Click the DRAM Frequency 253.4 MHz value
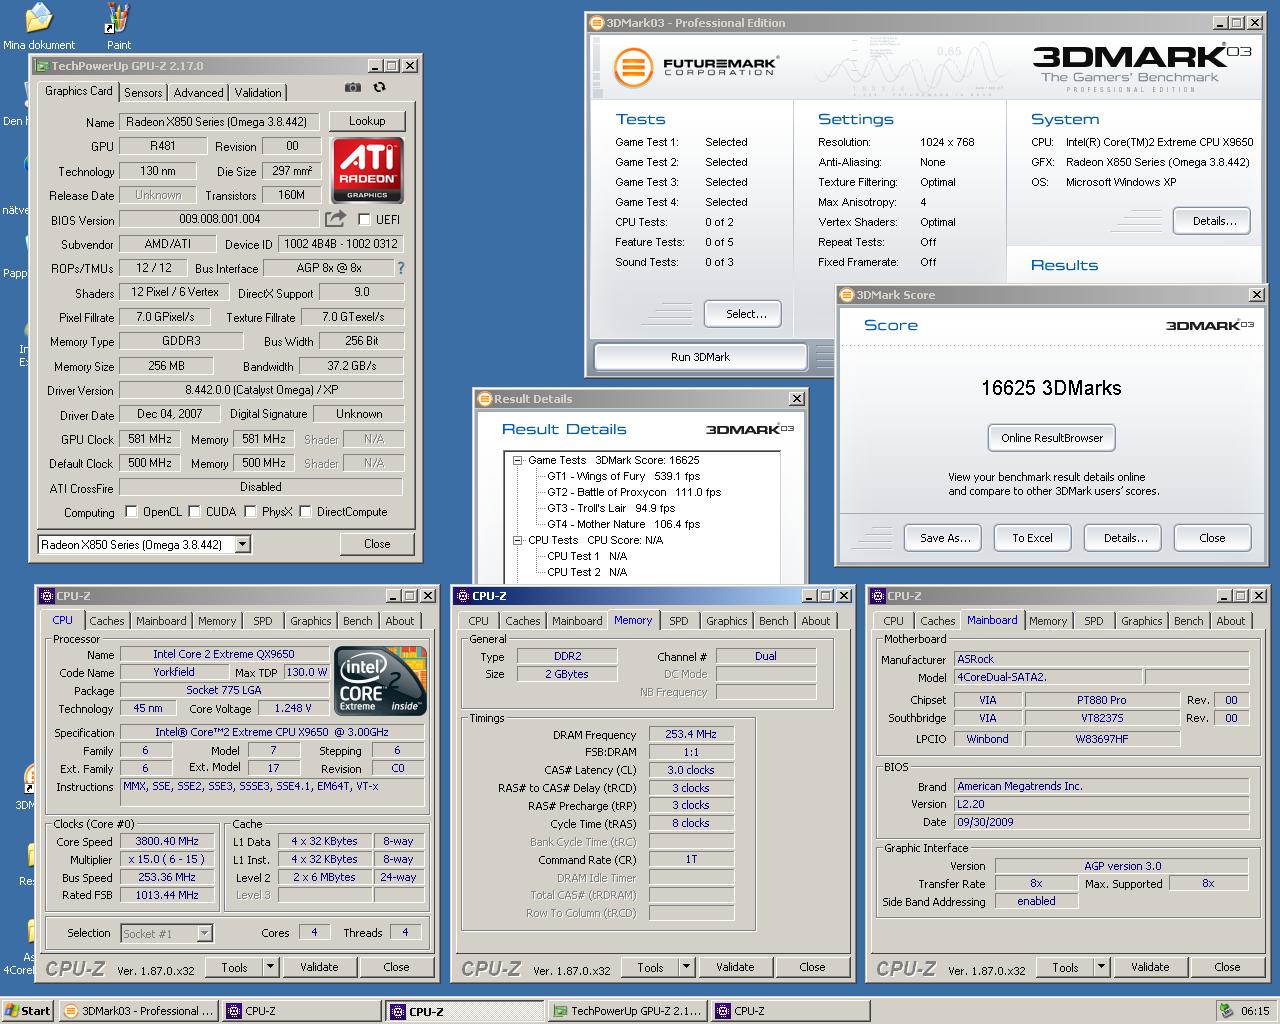The height and width of the screenshot is (1024, 1280). tap(691, 734)
